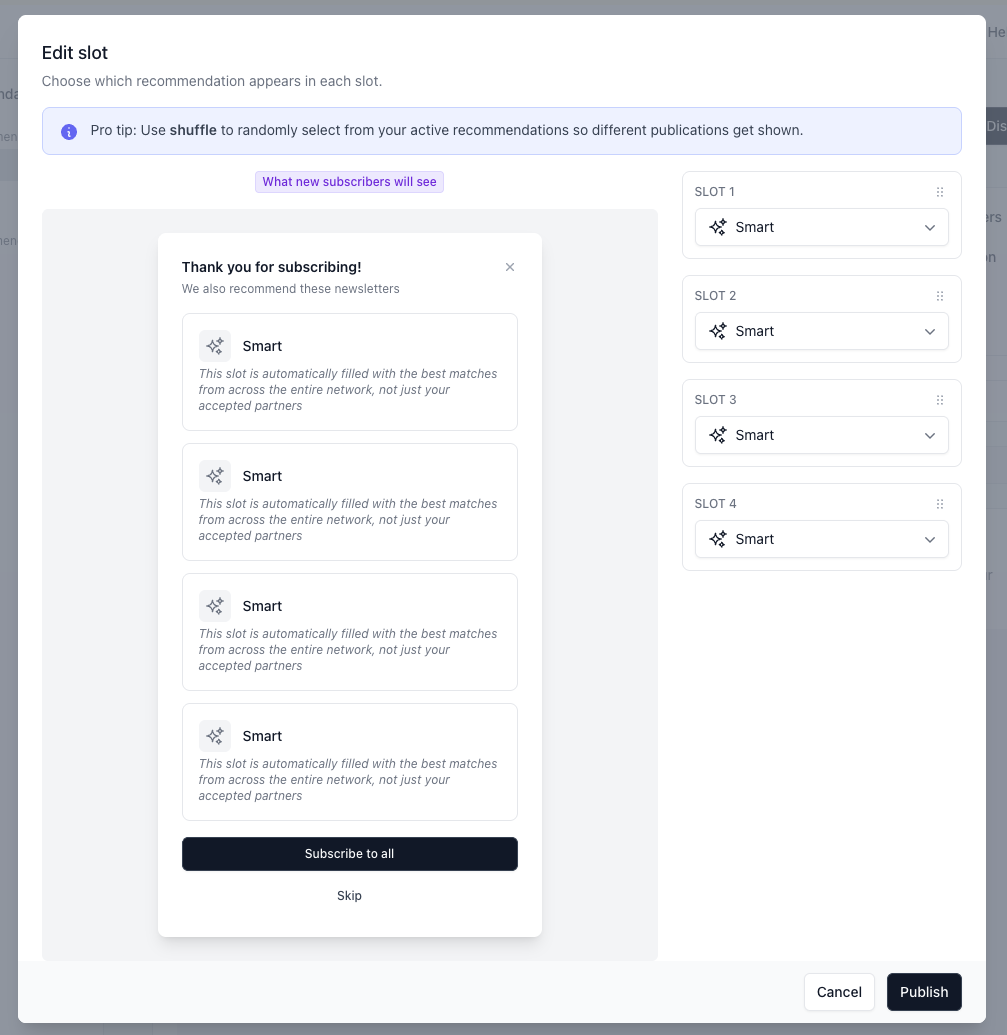Screen dimensions: 1007x1035
Task: Select the second Smart recommendation card in the preview
Action: [x=350, y=502]
